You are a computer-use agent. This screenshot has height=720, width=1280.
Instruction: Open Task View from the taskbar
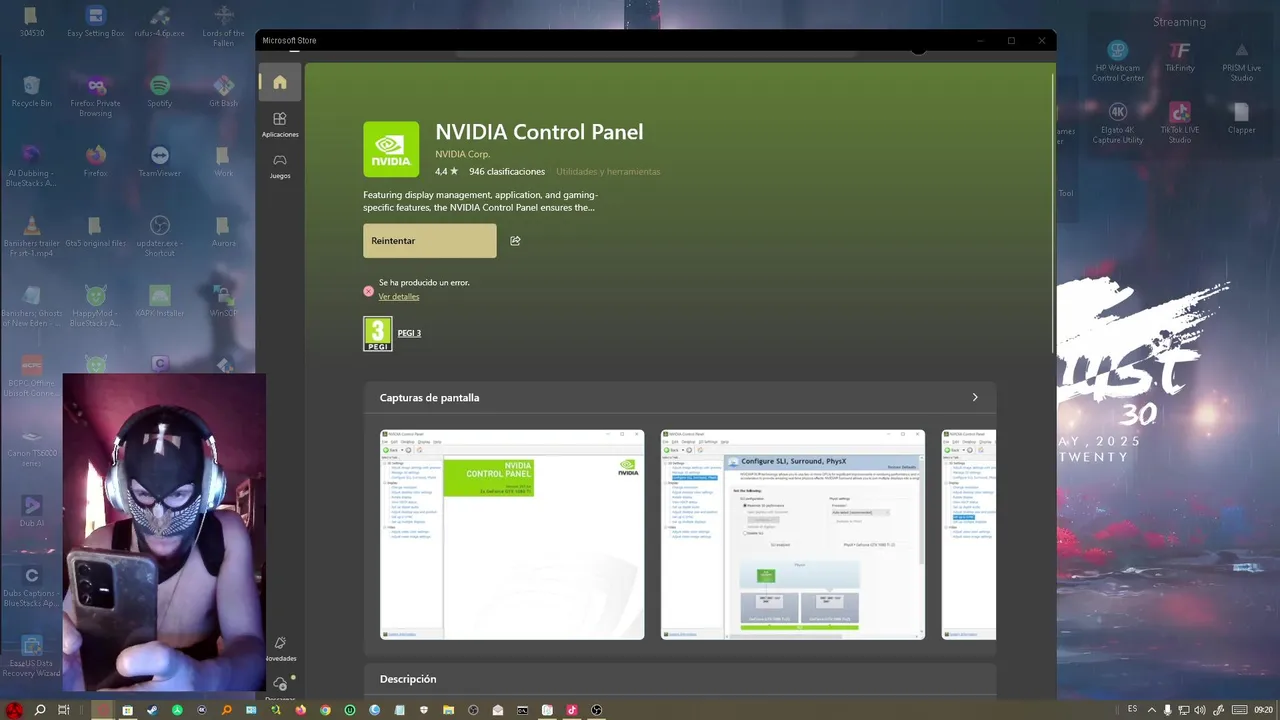(x=64, y=710)
